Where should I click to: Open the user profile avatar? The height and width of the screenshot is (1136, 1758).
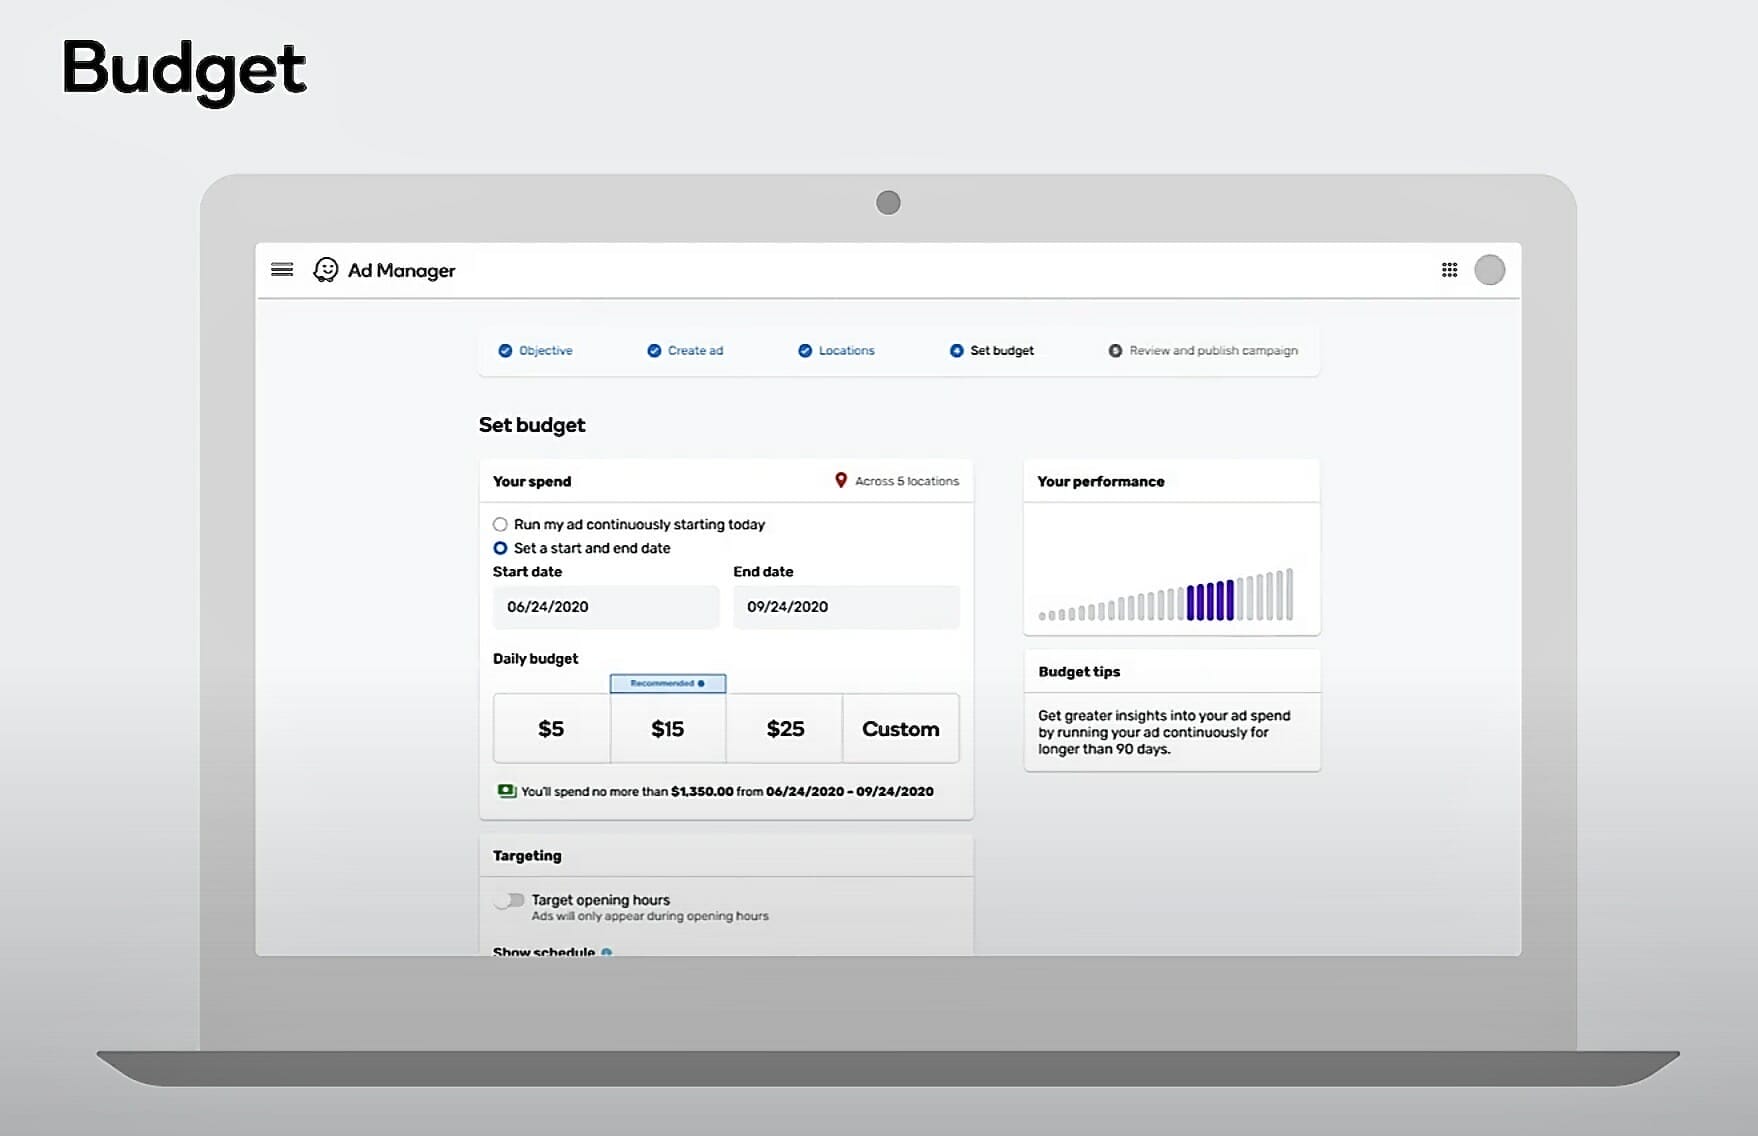1489,270
